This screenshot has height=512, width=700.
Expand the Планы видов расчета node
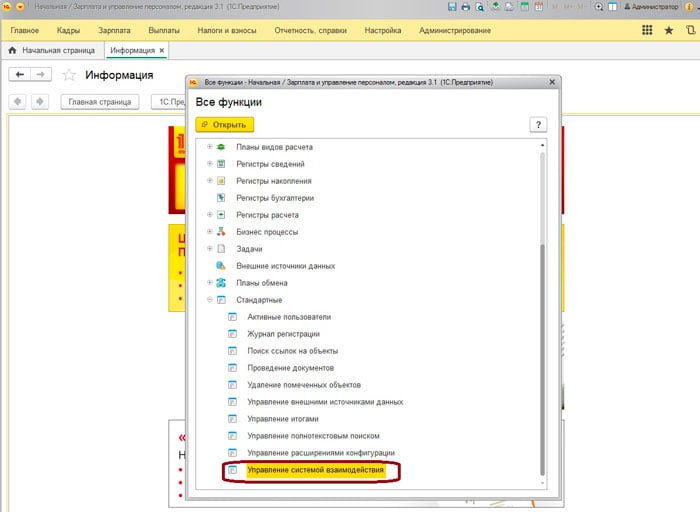[x=209, y=147]
